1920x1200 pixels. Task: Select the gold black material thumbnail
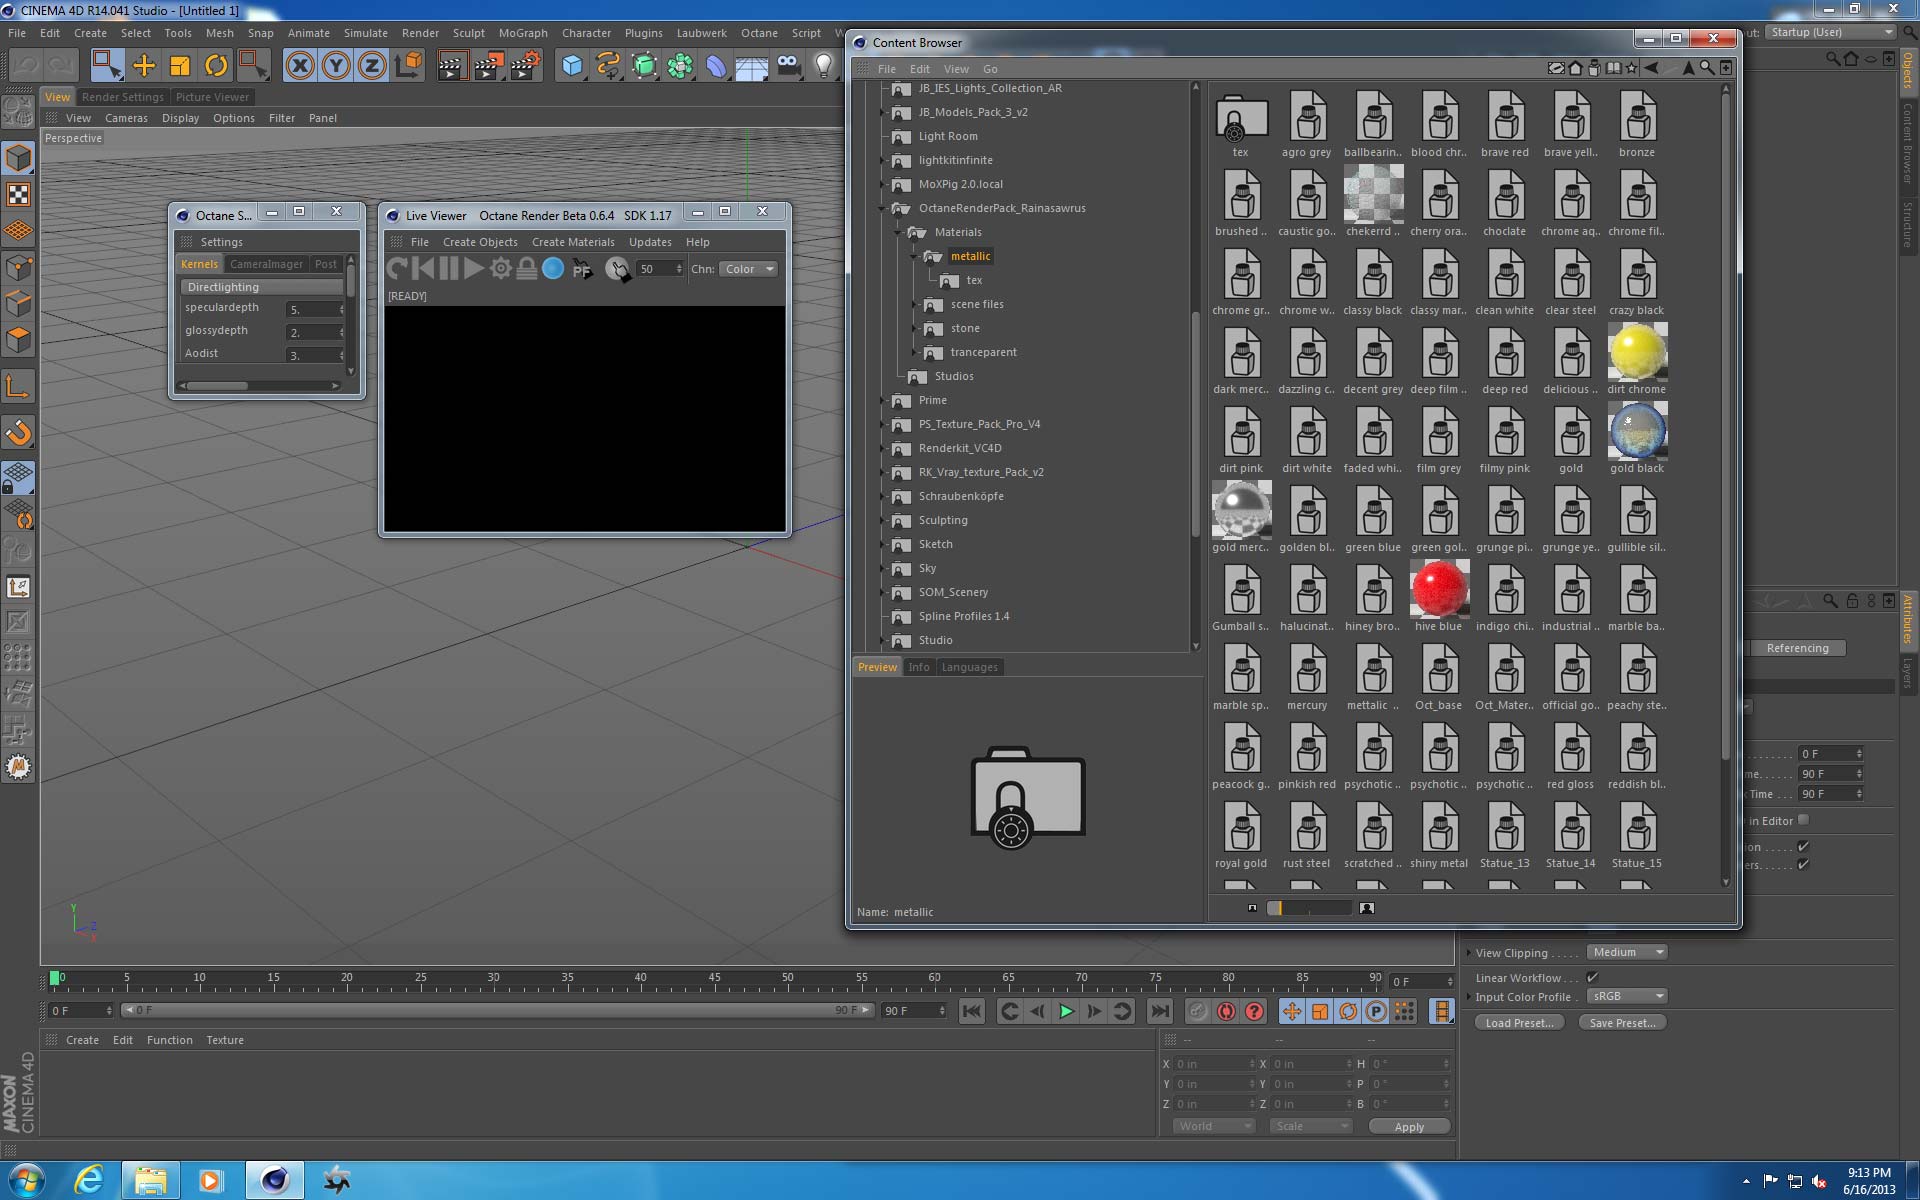(x=1637, y=432)
